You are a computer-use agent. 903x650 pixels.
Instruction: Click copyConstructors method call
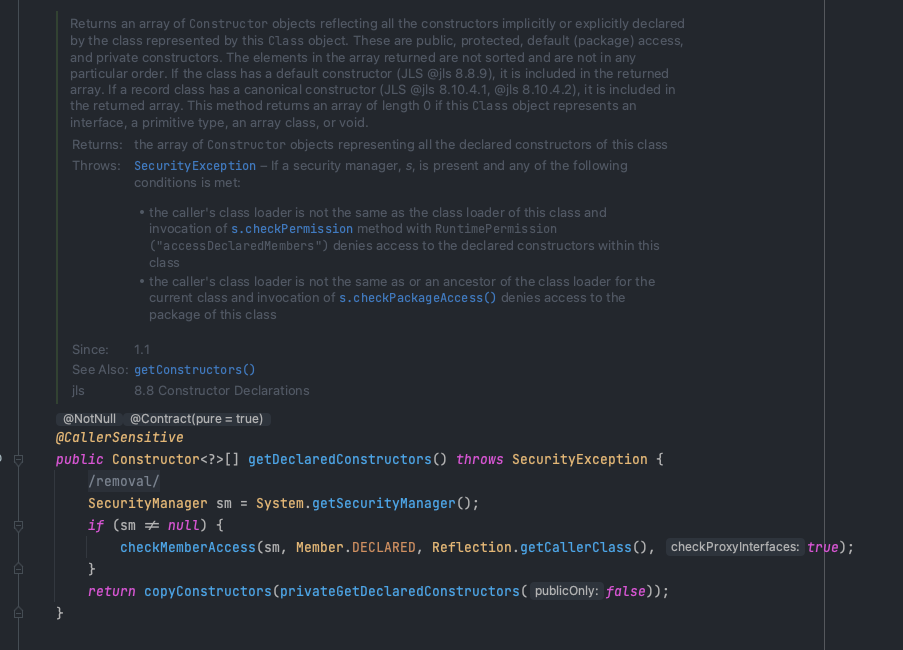point(208,591)
